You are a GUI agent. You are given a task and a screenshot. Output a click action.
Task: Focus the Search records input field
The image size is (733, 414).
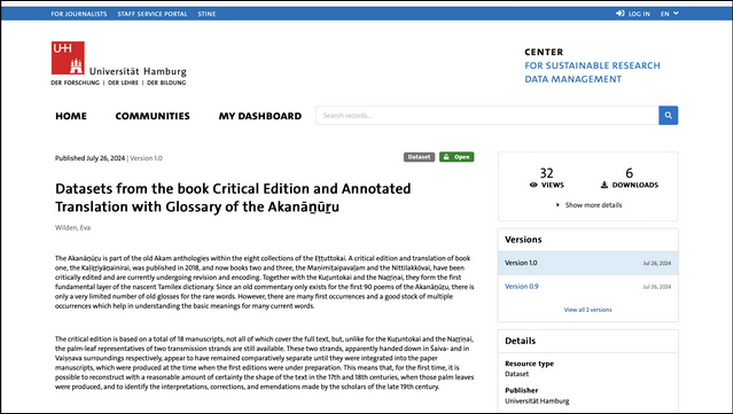(x=486, y=115)
